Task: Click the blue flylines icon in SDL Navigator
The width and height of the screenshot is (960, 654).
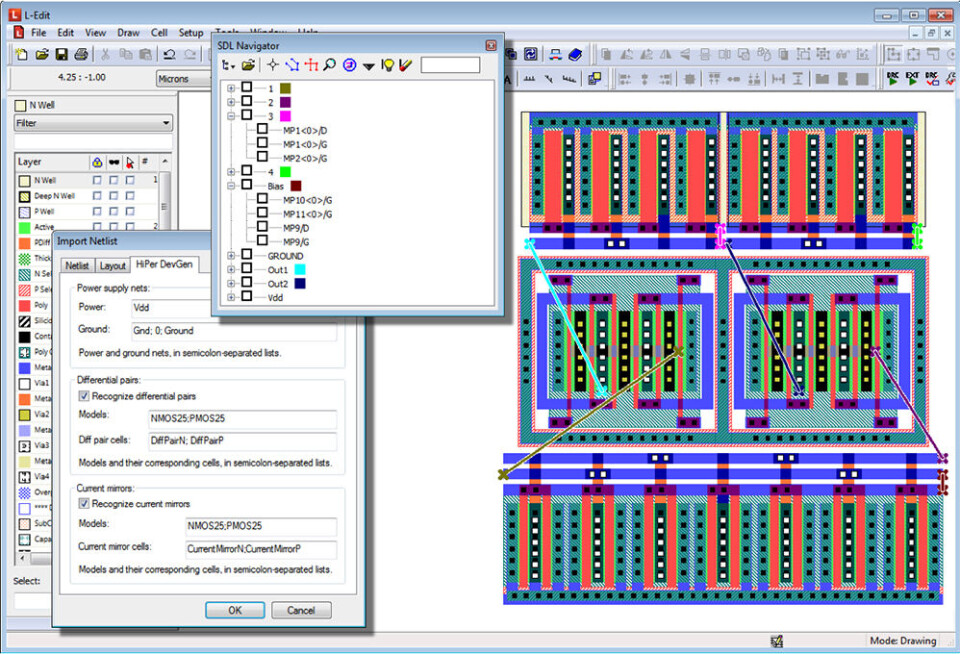Action: (292, 65)
